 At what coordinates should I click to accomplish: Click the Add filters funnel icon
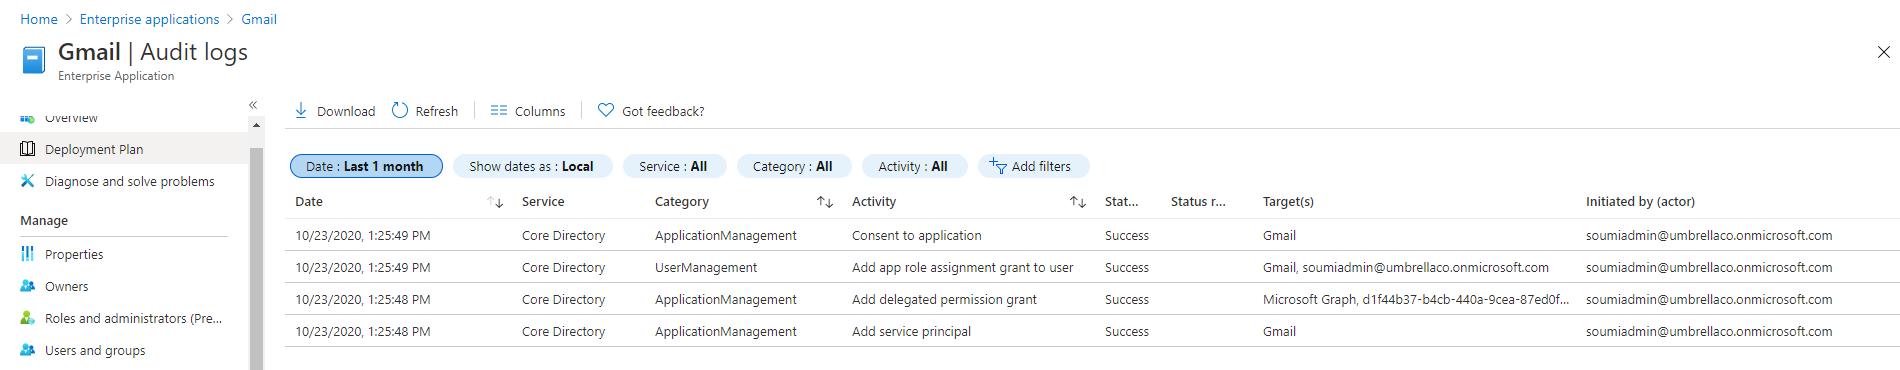[x=998, y=166]
